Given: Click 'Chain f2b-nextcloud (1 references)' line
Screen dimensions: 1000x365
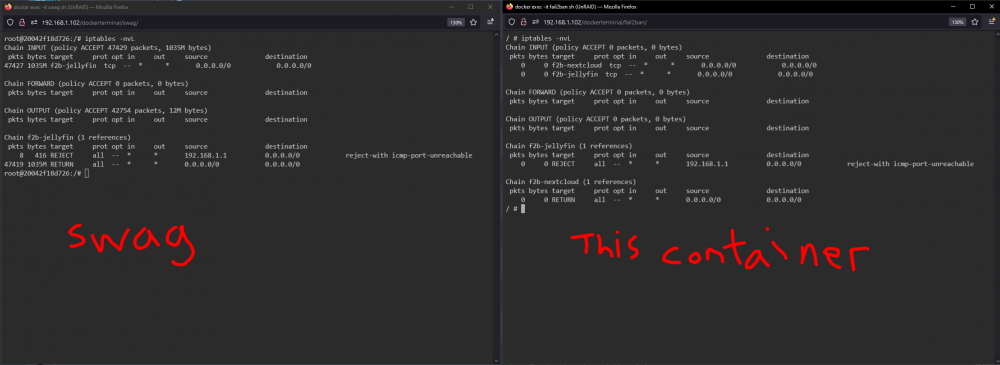Looking at the screenshot, I should tap(571, 182).
